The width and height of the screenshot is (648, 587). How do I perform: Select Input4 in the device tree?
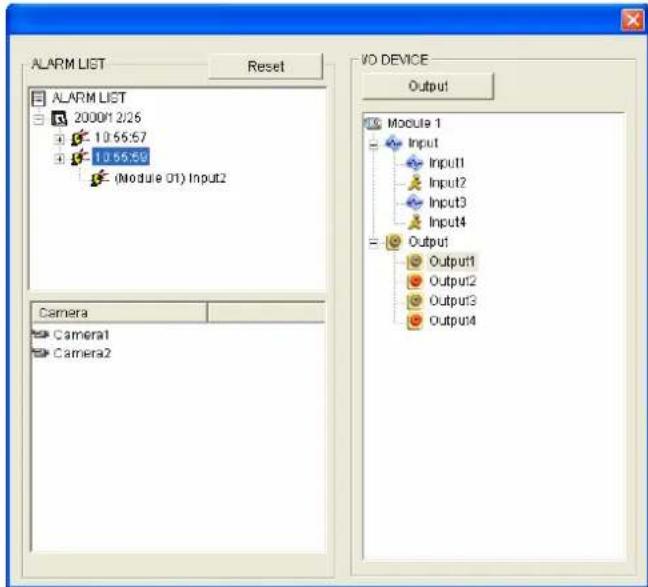447,222
